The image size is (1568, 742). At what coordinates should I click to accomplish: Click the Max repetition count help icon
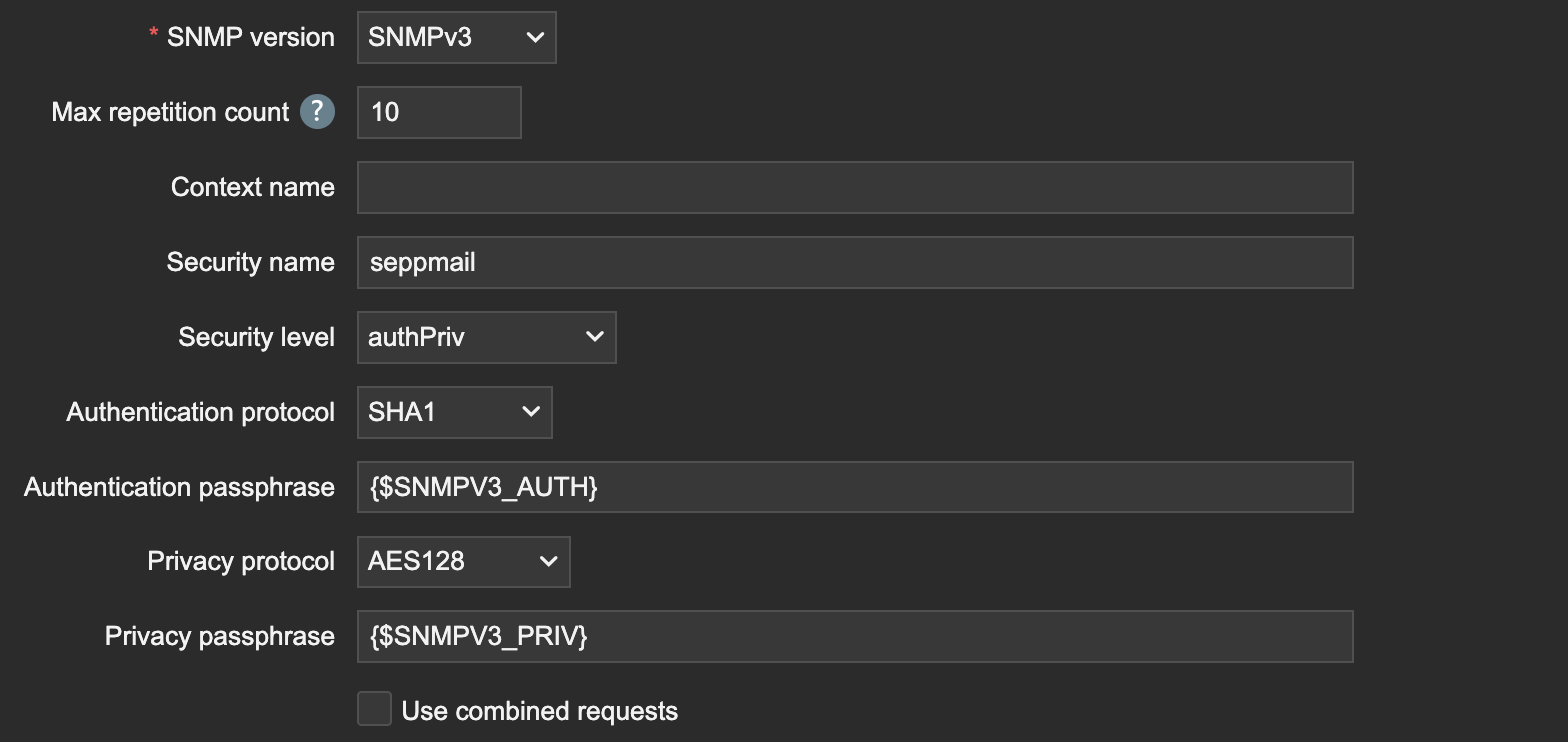tap(317, 112)
